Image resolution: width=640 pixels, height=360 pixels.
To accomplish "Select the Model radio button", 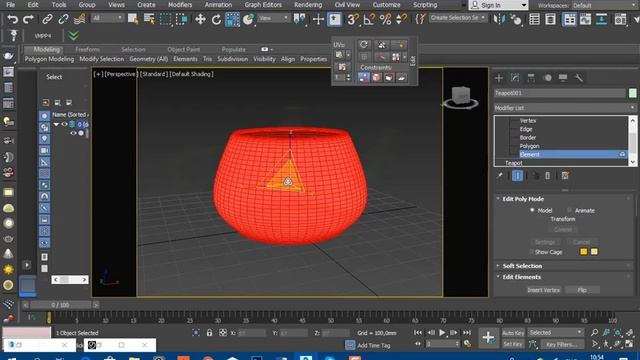I will point(532,210).
